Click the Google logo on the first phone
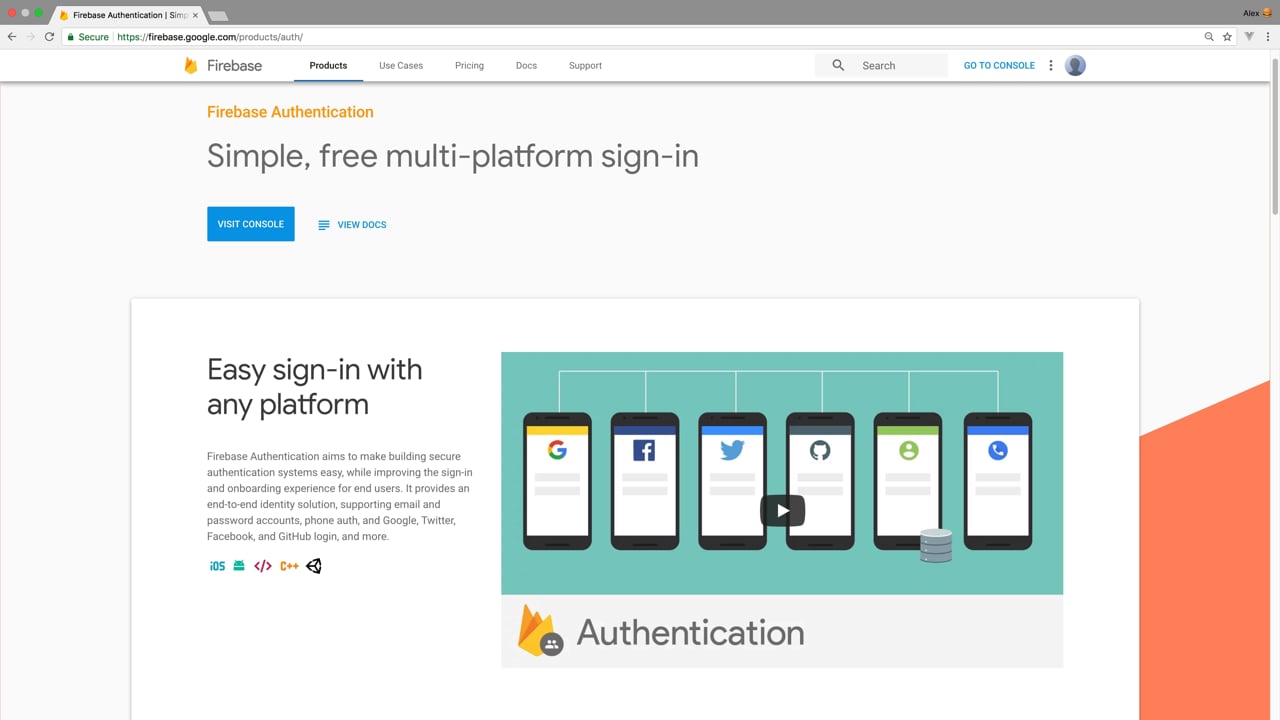Screen dimensions: 1280x720 557,450
